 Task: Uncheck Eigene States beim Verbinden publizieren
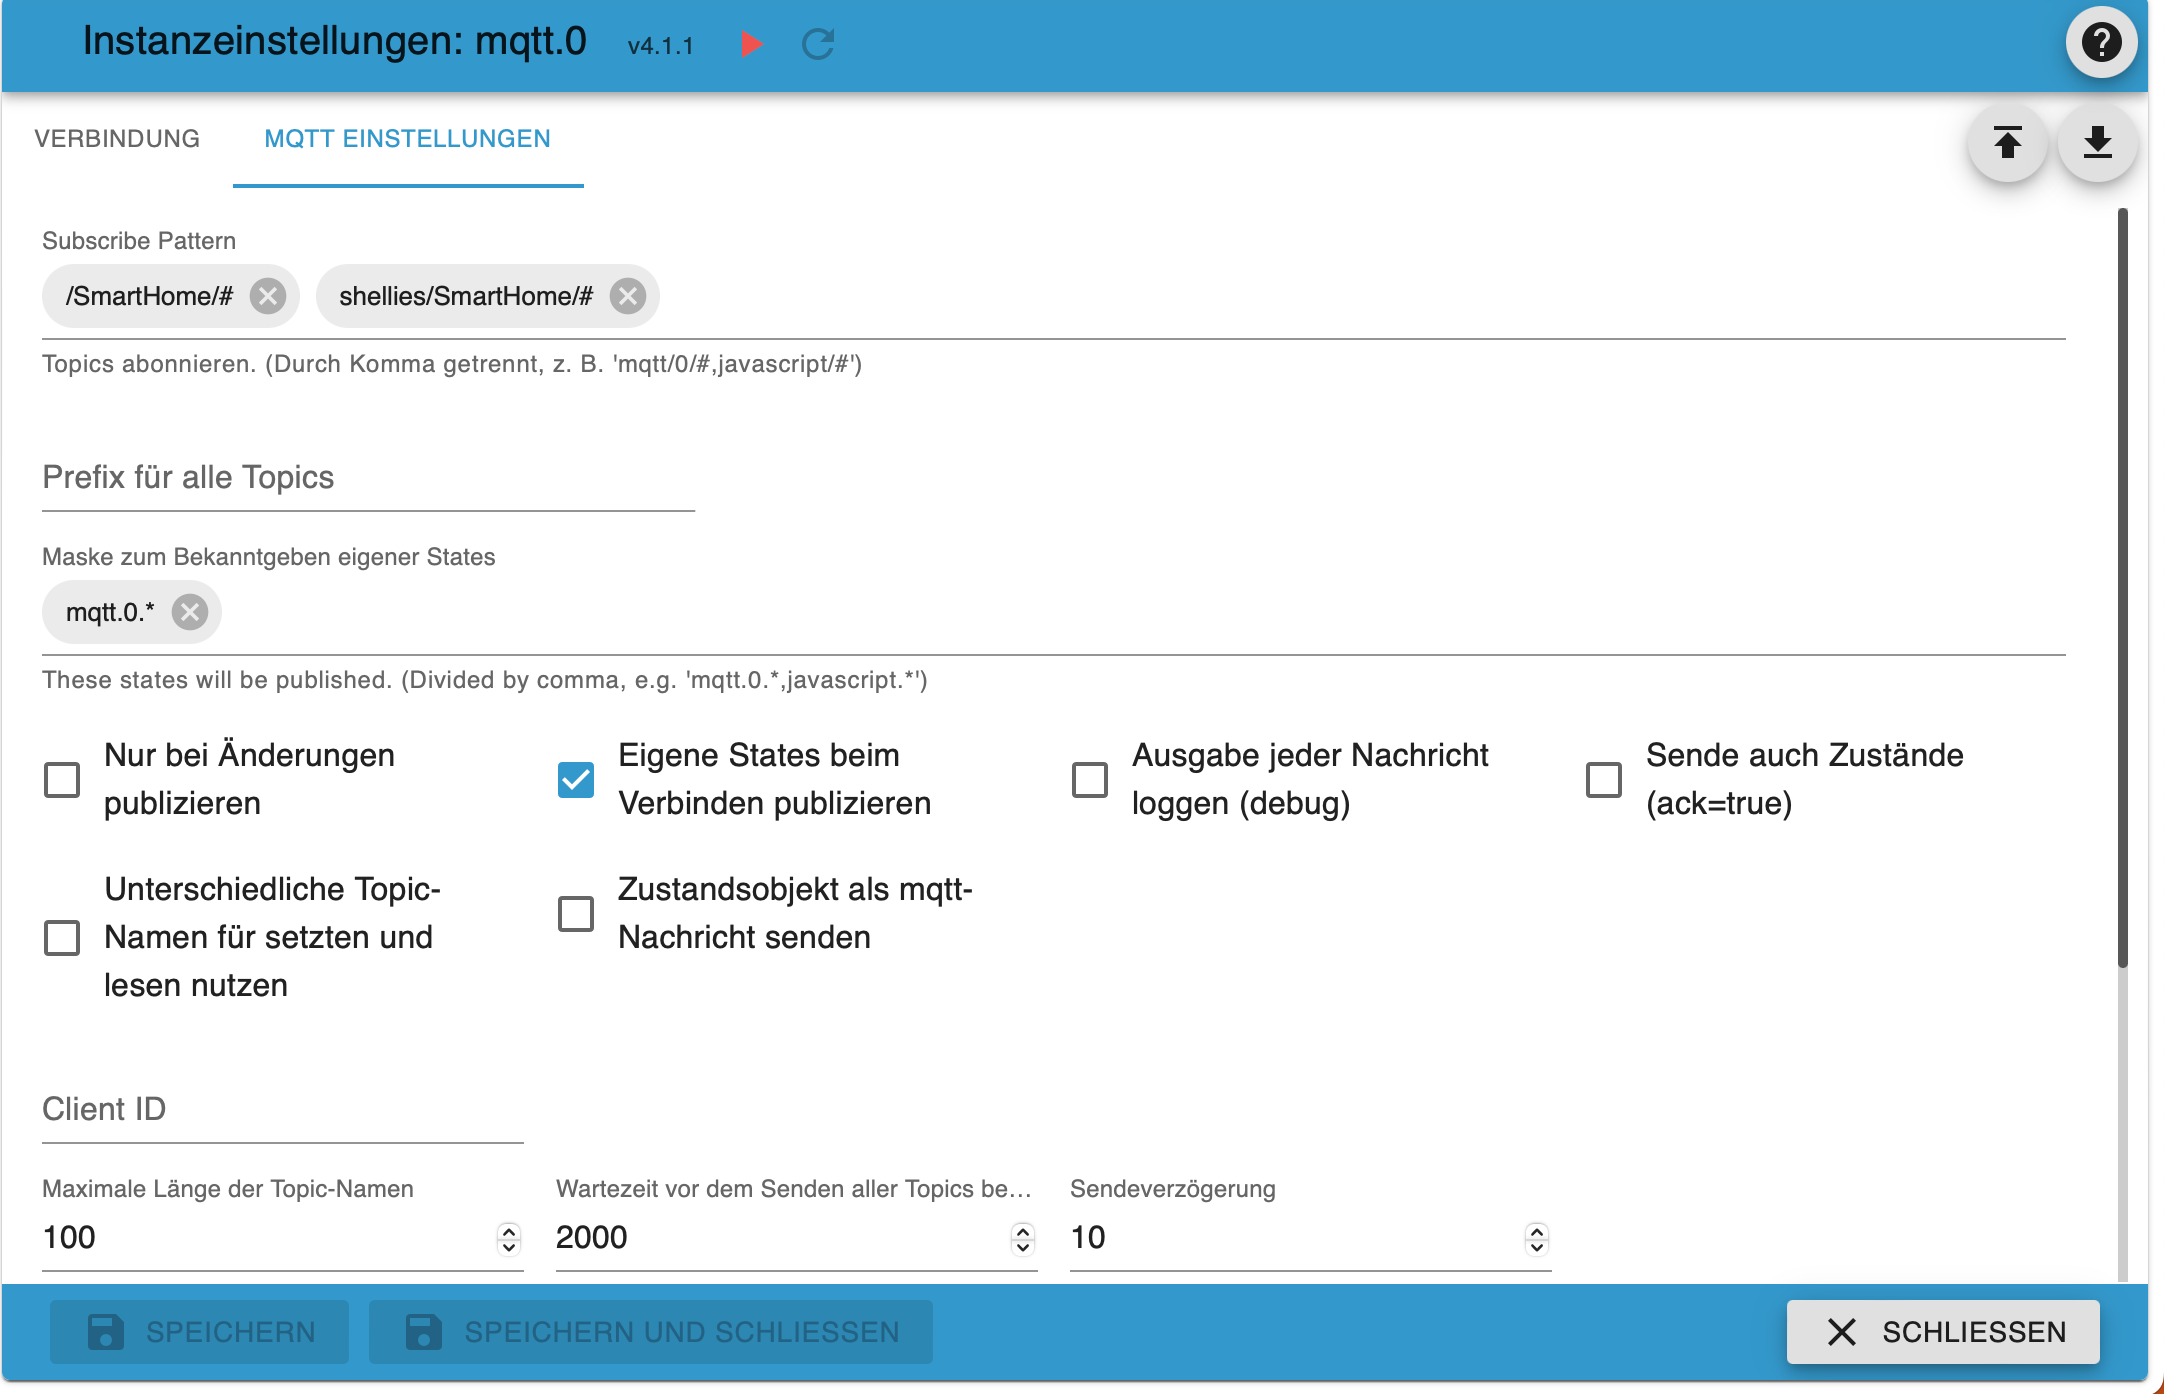(x=576, y=779)
